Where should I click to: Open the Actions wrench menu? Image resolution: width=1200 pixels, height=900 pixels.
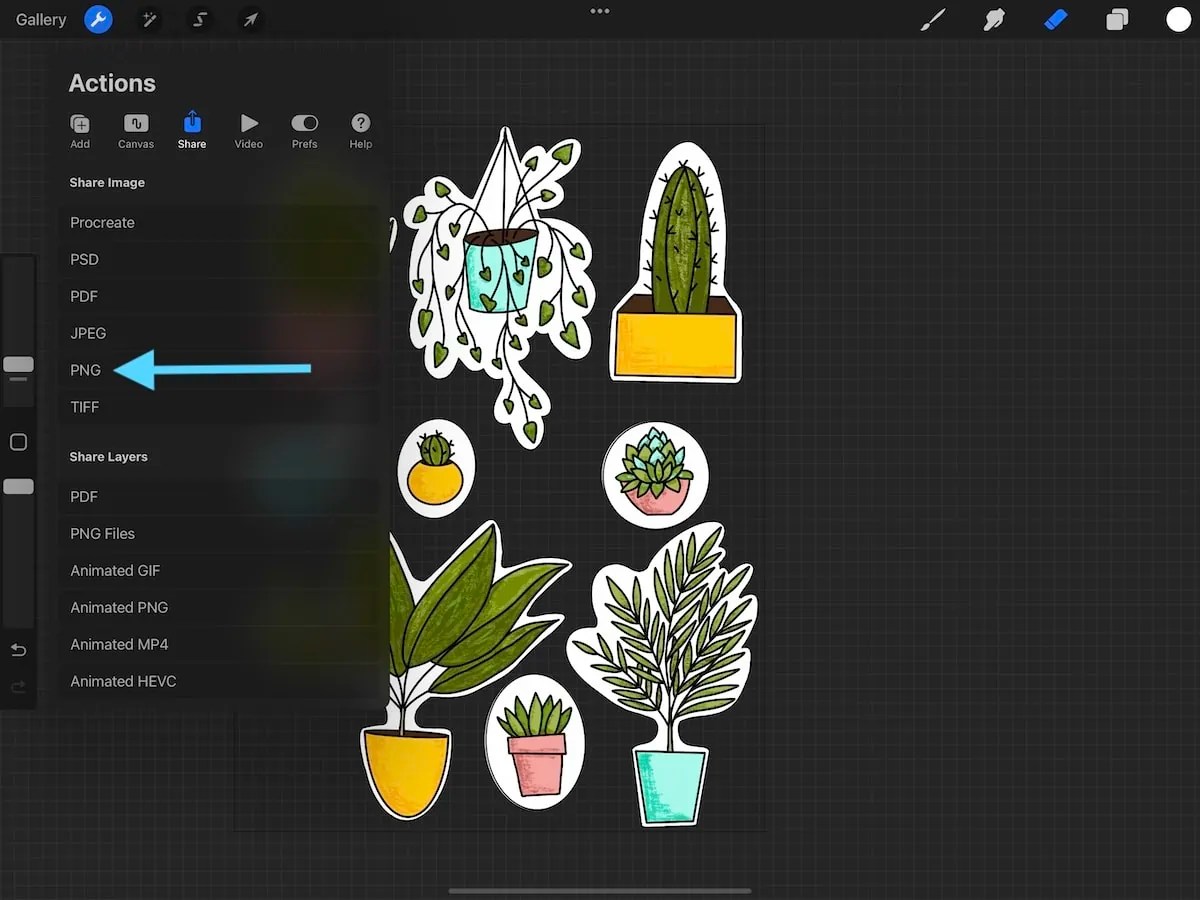point(98,19)
